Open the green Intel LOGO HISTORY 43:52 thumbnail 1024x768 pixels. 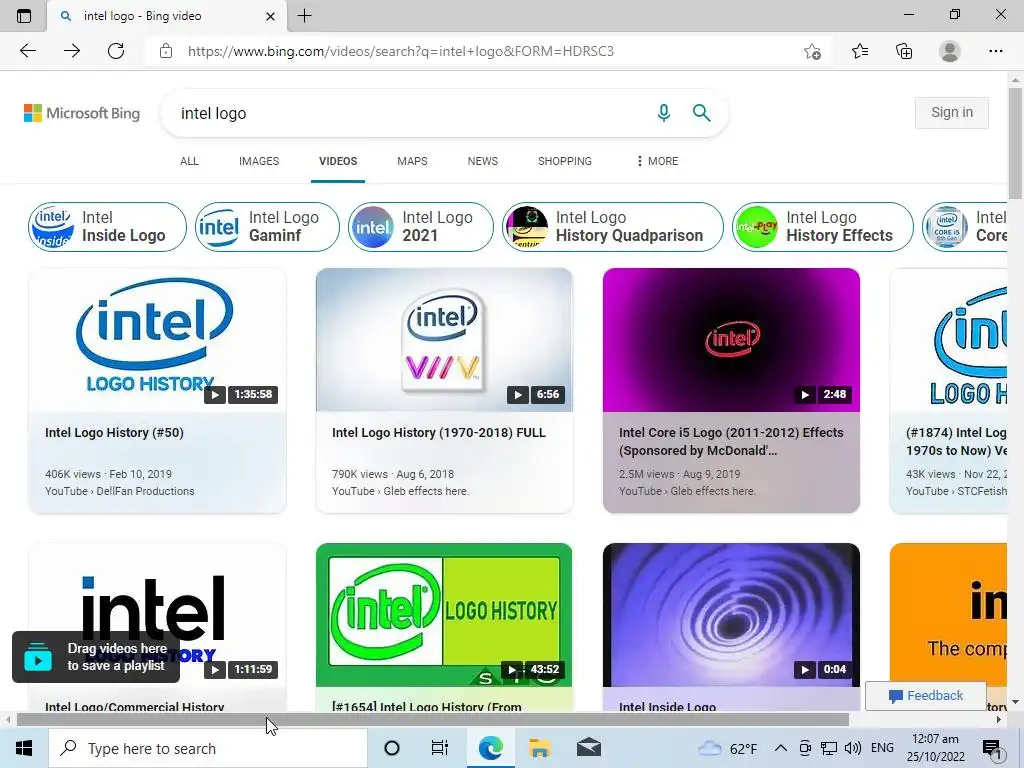click(444, 614)
